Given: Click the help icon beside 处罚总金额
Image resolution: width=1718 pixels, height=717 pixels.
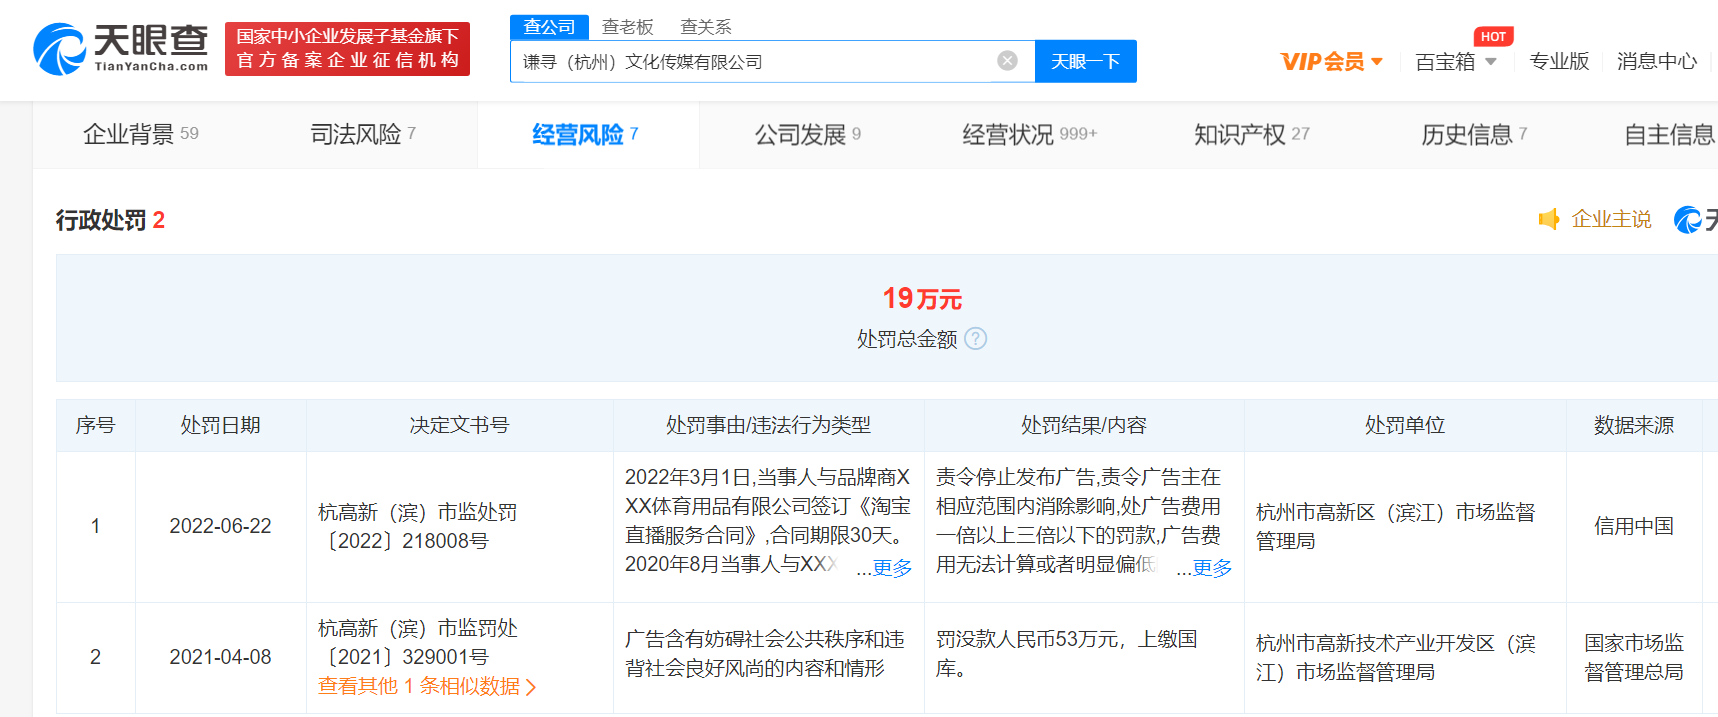Looking at the screenshot, I should pos(976,339).
